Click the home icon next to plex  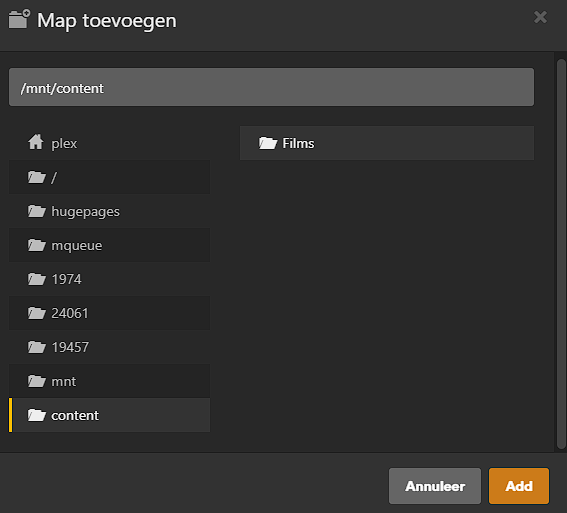click(x=36, y=142)
